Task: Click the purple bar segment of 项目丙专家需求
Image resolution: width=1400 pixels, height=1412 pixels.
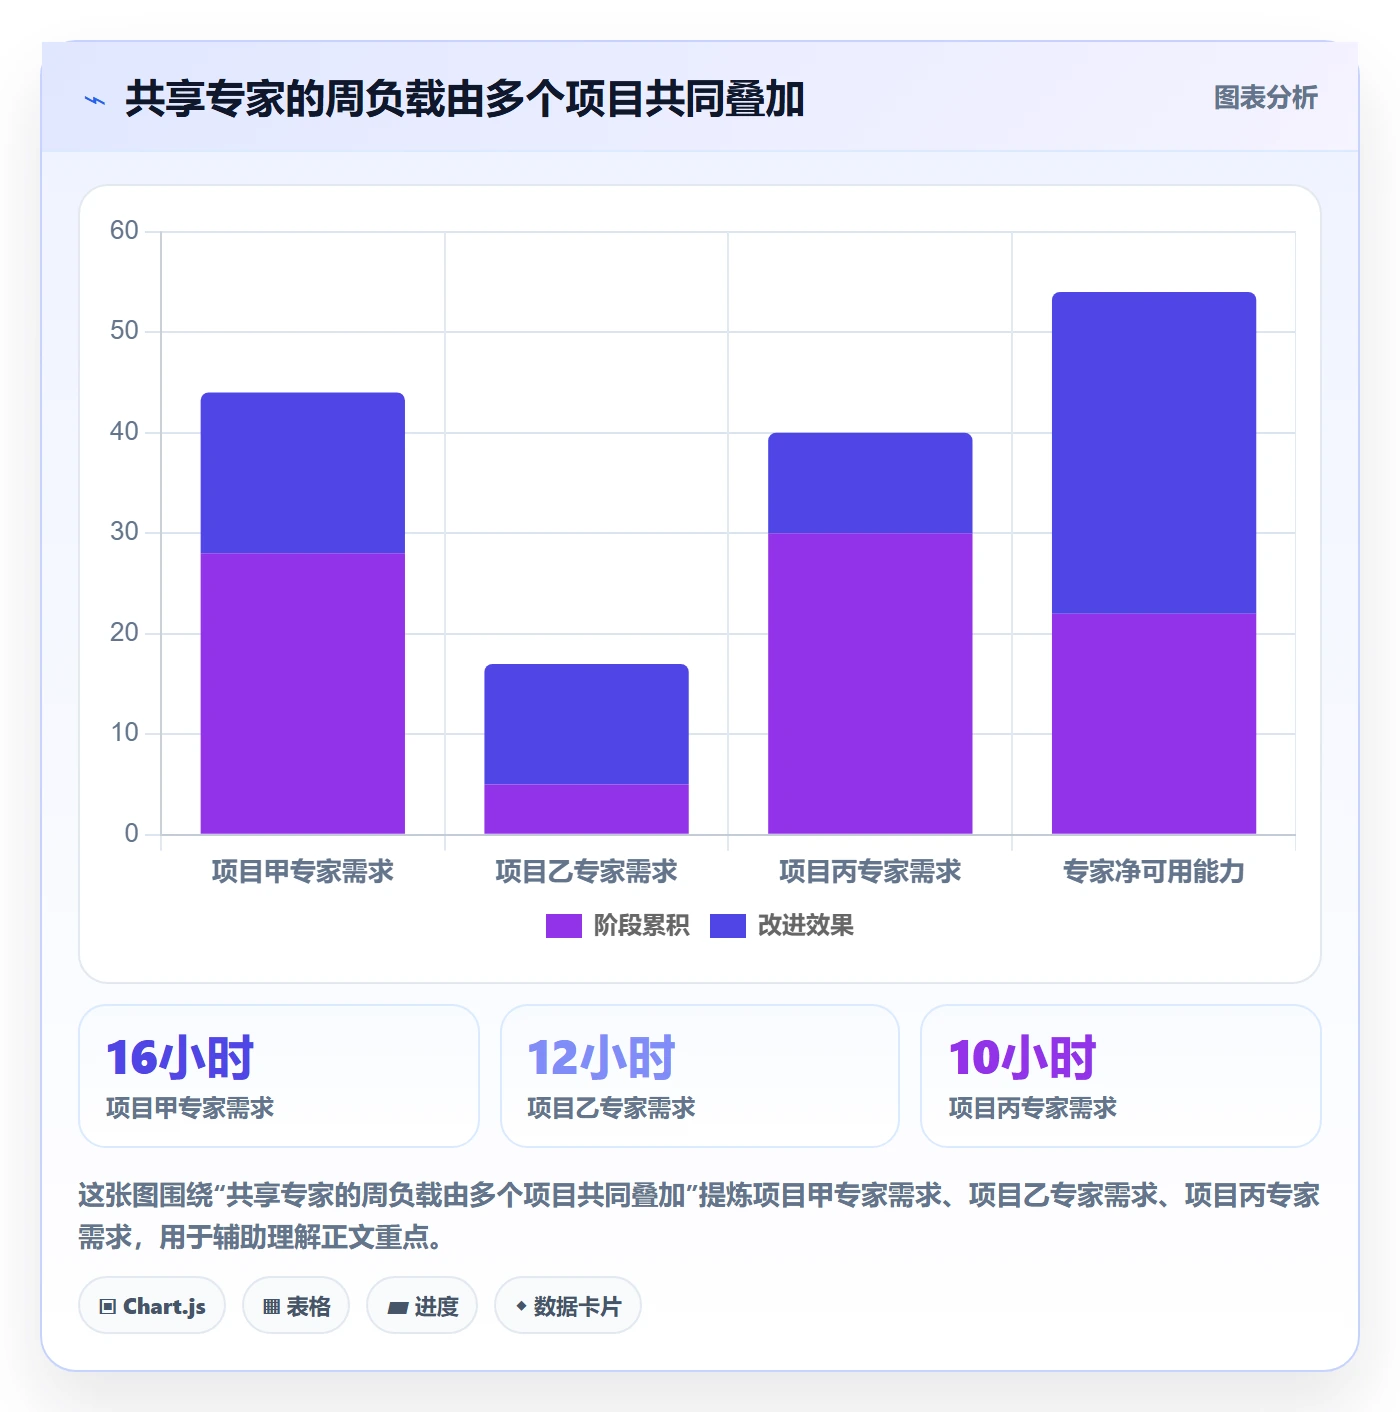Action: (x=870, y=683)
